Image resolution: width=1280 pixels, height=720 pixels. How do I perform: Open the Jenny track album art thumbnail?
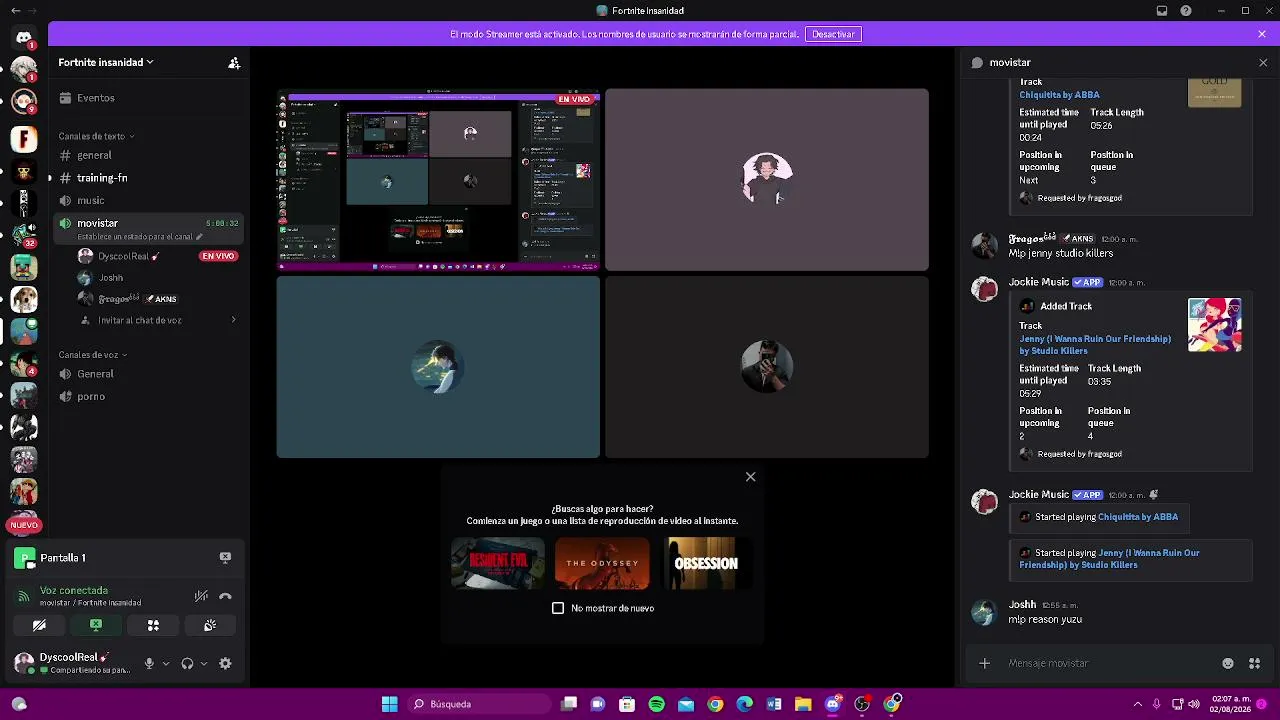coord(1215,325)
